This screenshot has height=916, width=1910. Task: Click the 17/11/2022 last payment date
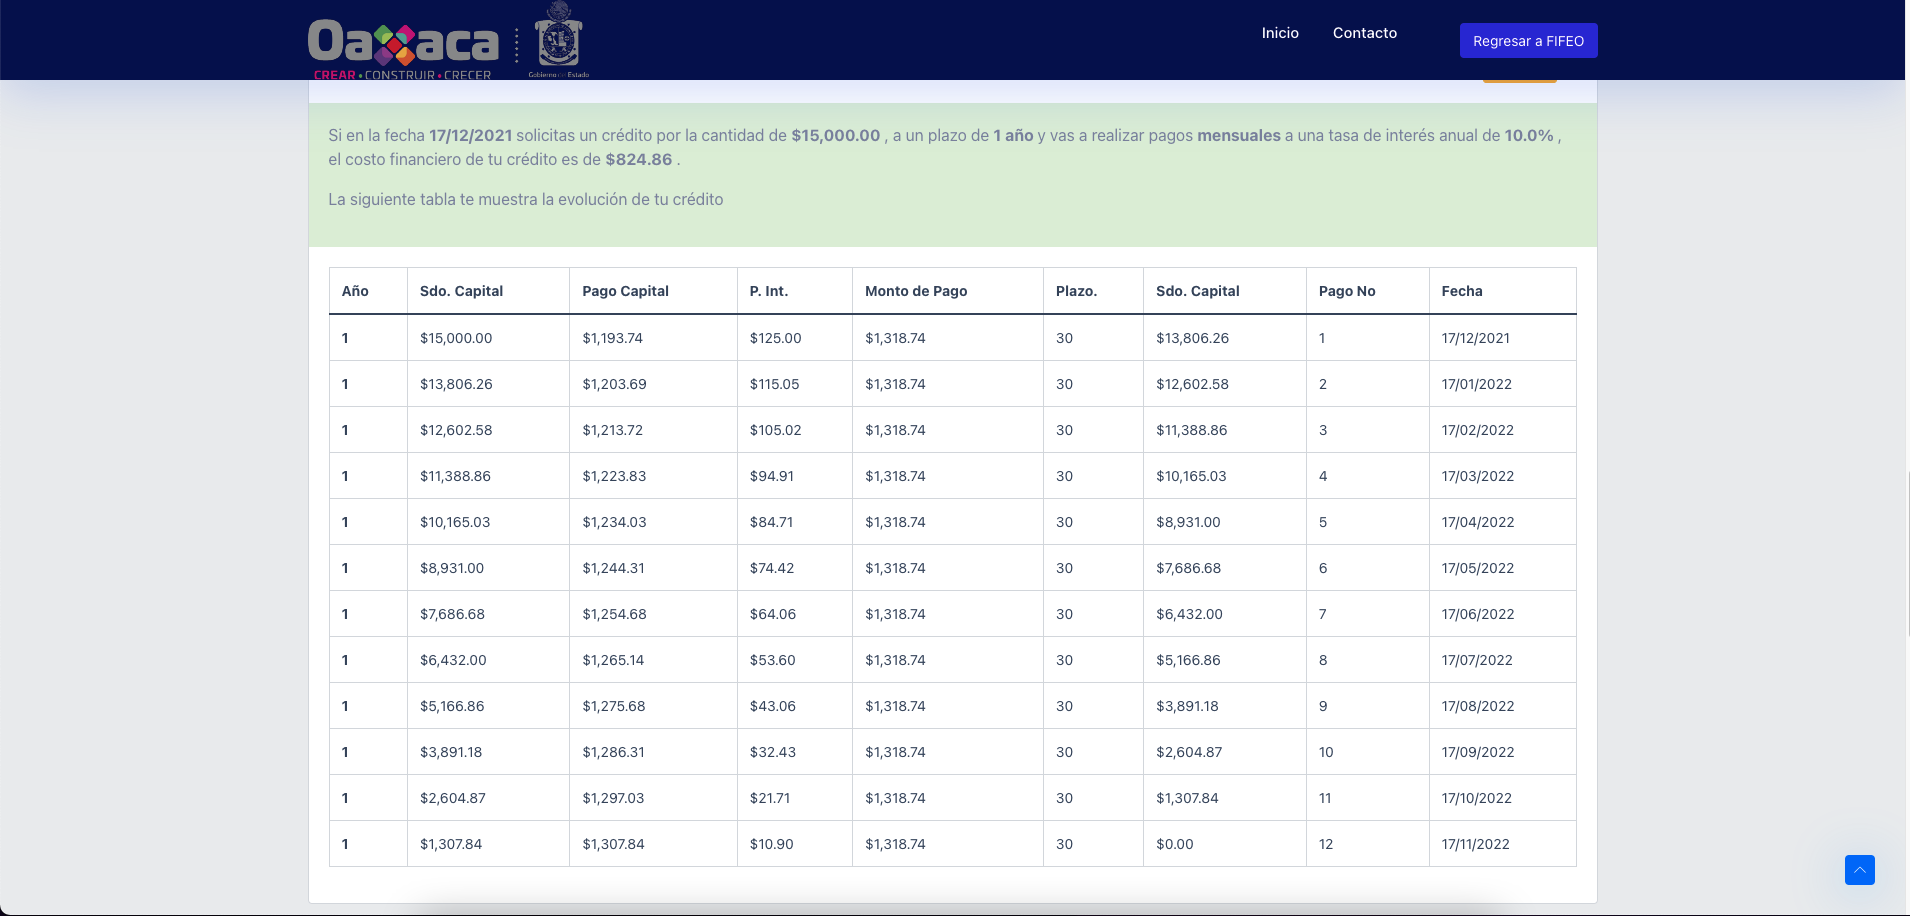coord(1475,844)
